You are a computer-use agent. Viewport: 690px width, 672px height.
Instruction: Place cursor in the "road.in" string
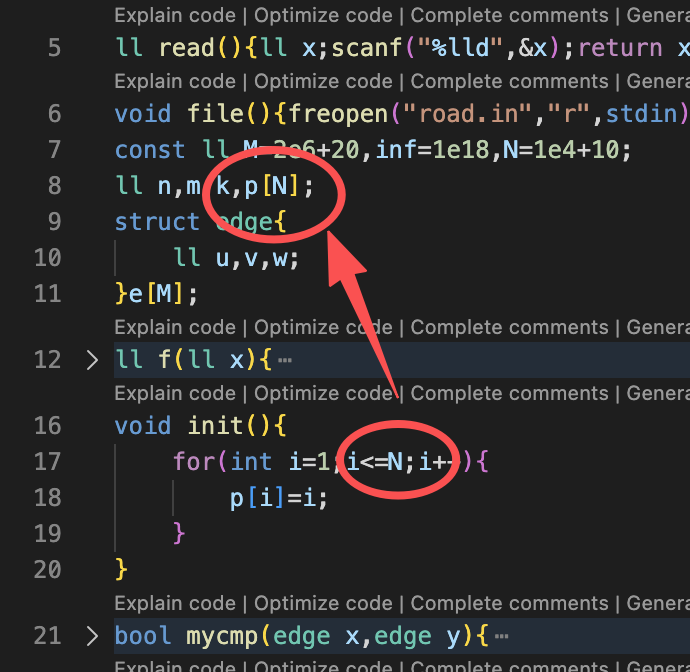[x=466, y=114]
